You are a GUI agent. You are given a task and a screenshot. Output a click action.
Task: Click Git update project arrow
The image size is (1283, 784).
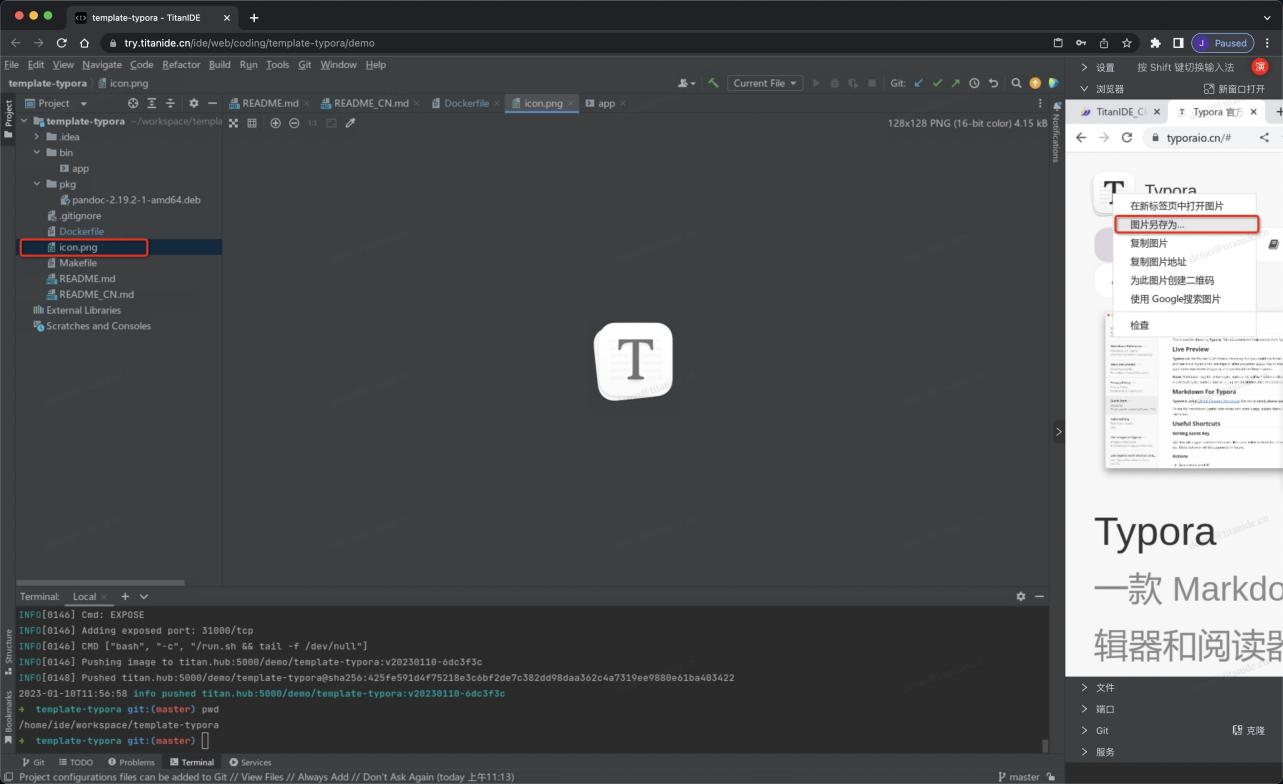click(919, 83)
